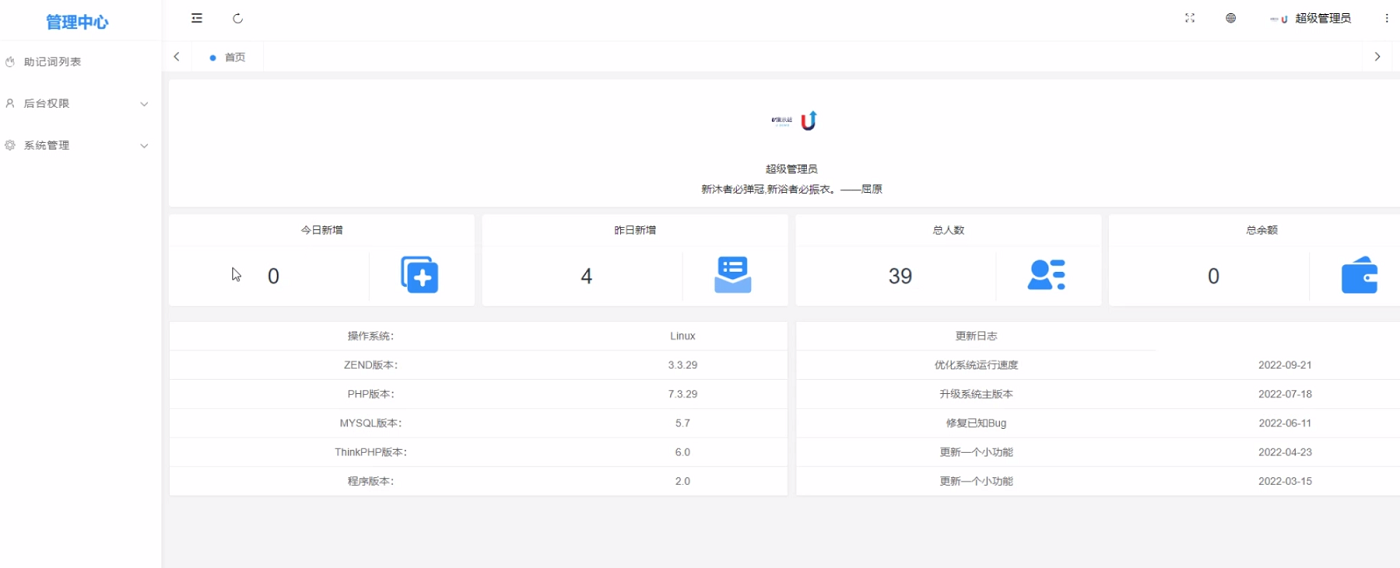The height and width of the screenshot is (568, 1400).
Task: Enter fullscreen mode via the fullscreen icon
Action: pos(1190,18)
